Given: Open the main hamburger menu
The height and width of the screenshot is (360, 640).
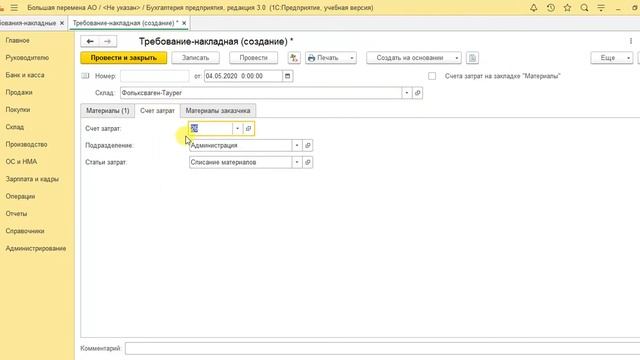Looking at the screenshot, I should [x=14, y=8].
